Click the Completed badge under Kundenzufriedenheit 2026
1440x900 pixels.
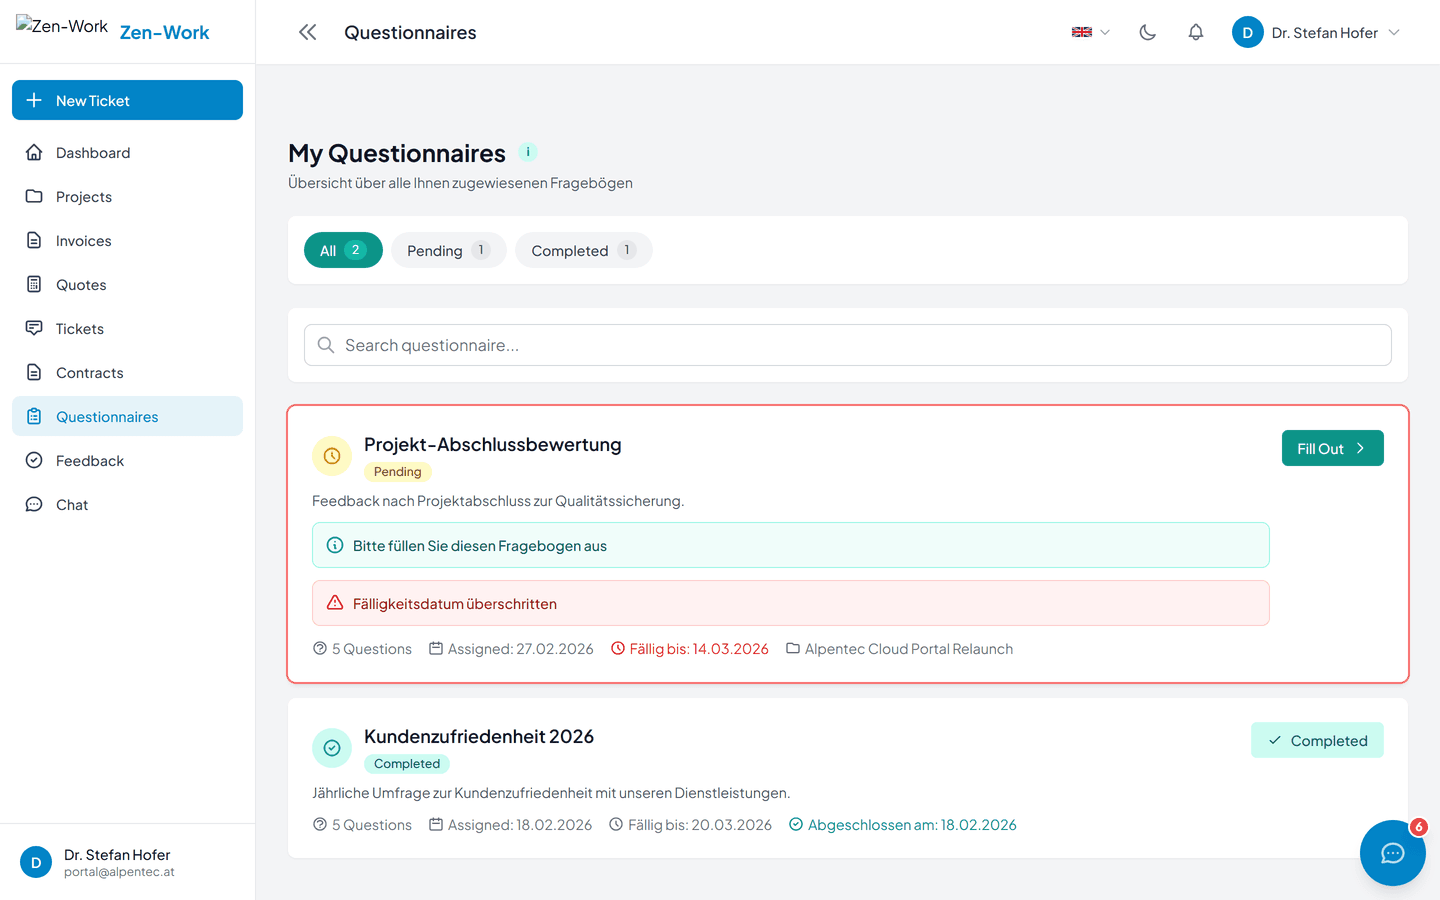pyautogui.click(x=407, y=764)
